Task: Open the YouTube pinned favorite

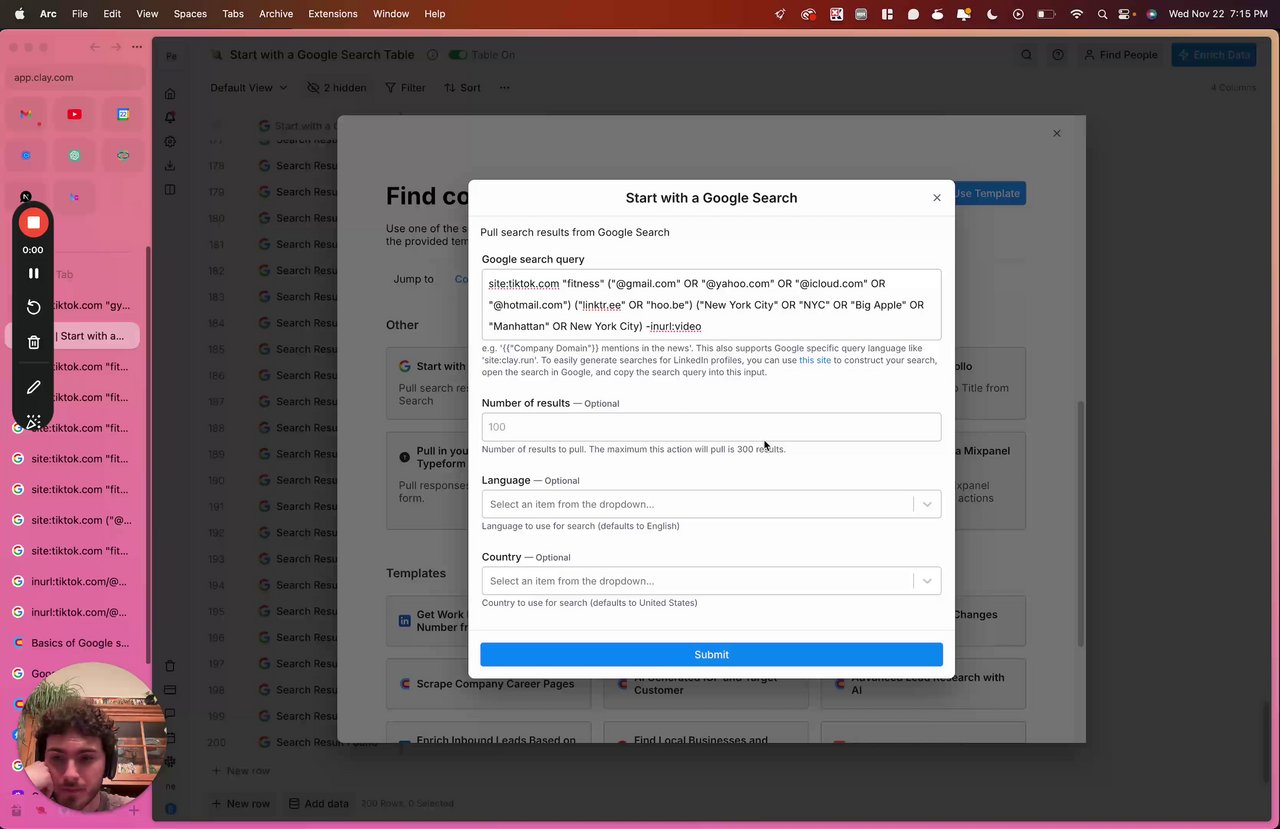Action: point(74,114)
